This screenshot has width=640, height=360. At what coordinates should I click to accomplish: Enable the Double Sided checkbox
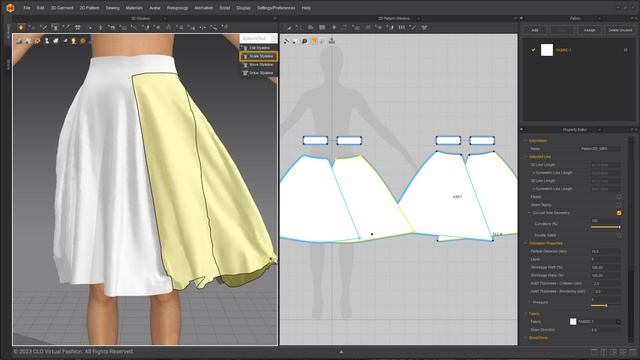pyautogui.click(x=619, y=236)
